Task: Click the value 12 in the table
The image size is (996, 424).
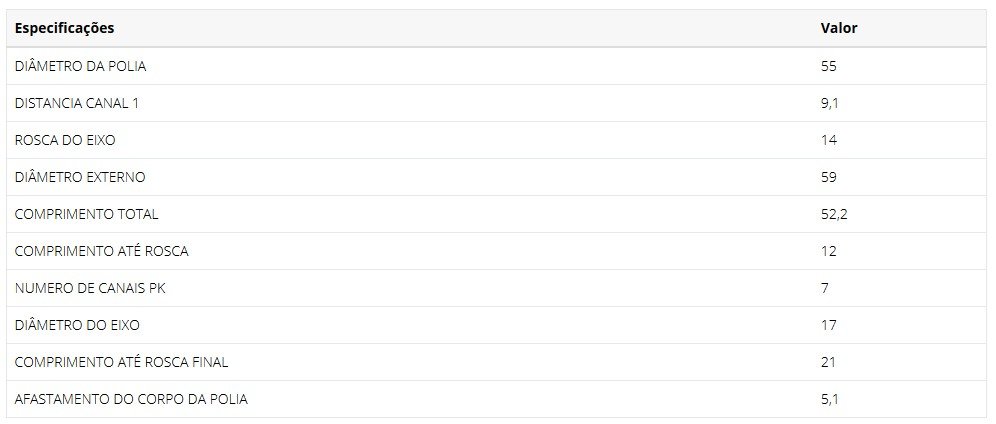Action: click(828, 251)
